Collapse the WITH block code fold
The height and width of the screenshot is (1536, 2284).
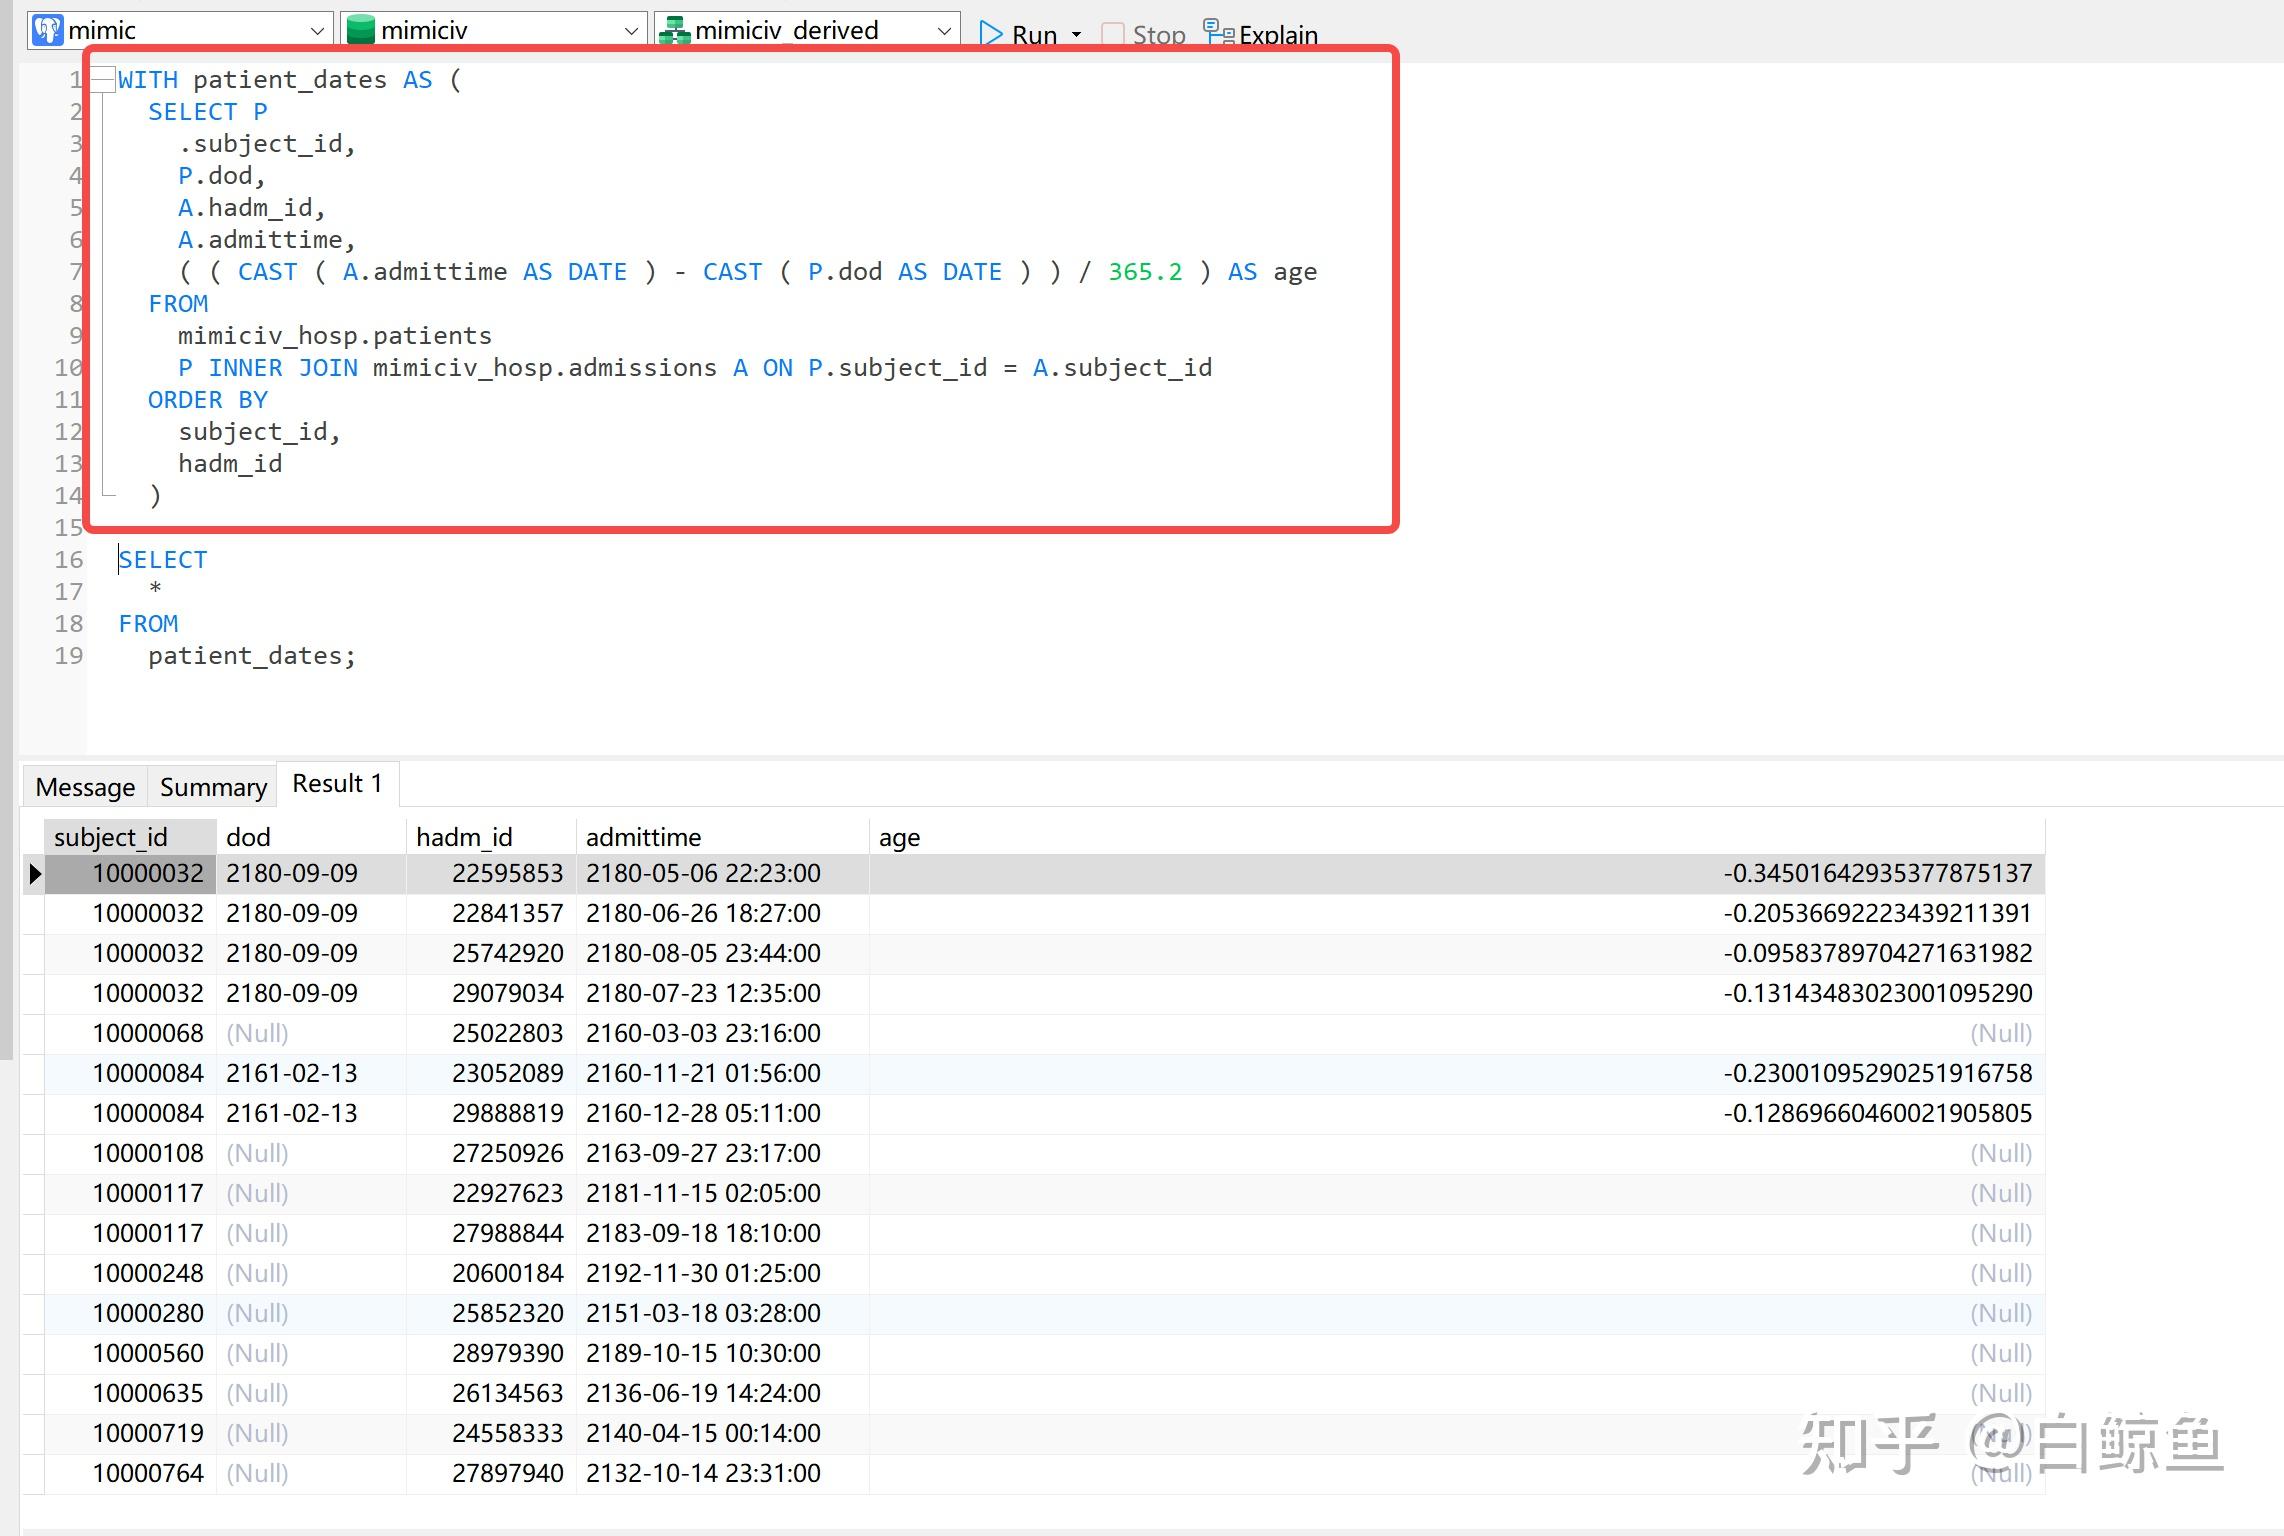point(103,79)
